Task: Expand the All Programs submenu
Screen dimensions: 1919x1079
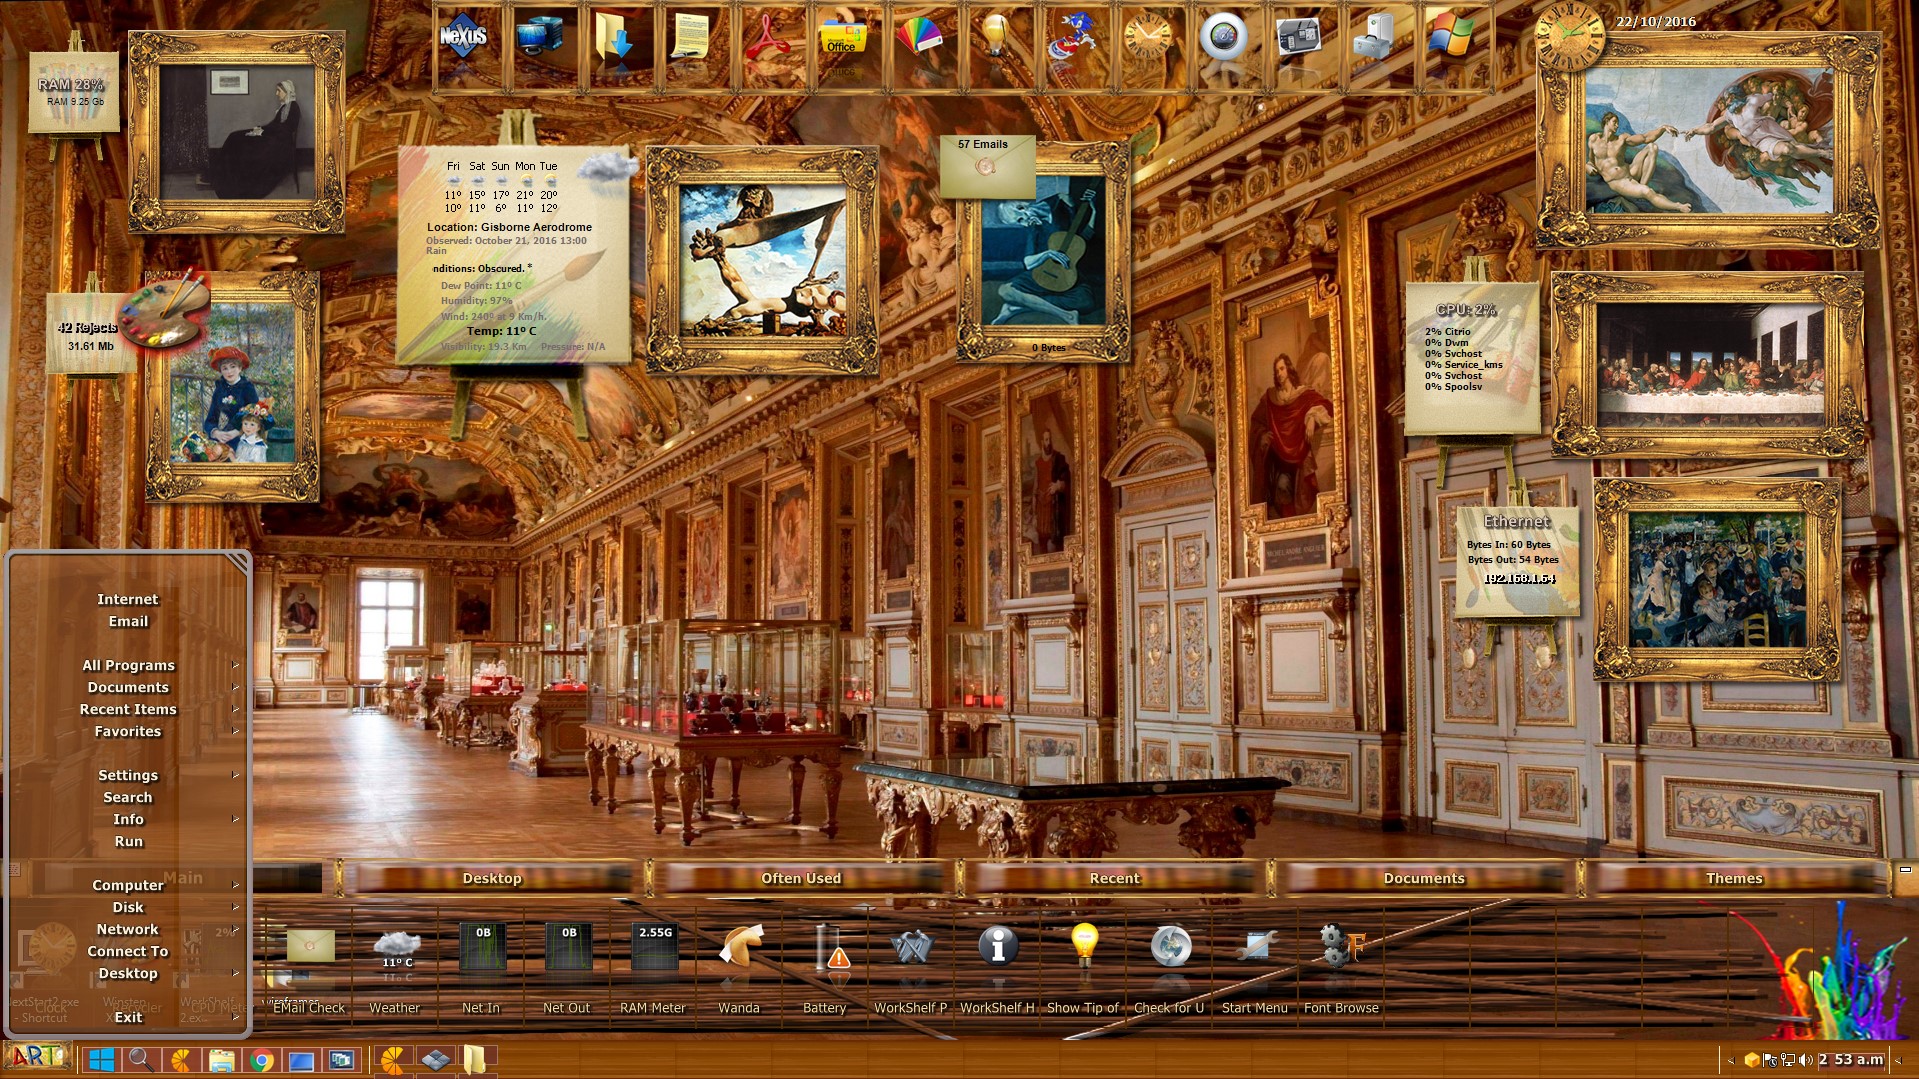Action: (128, 665)
